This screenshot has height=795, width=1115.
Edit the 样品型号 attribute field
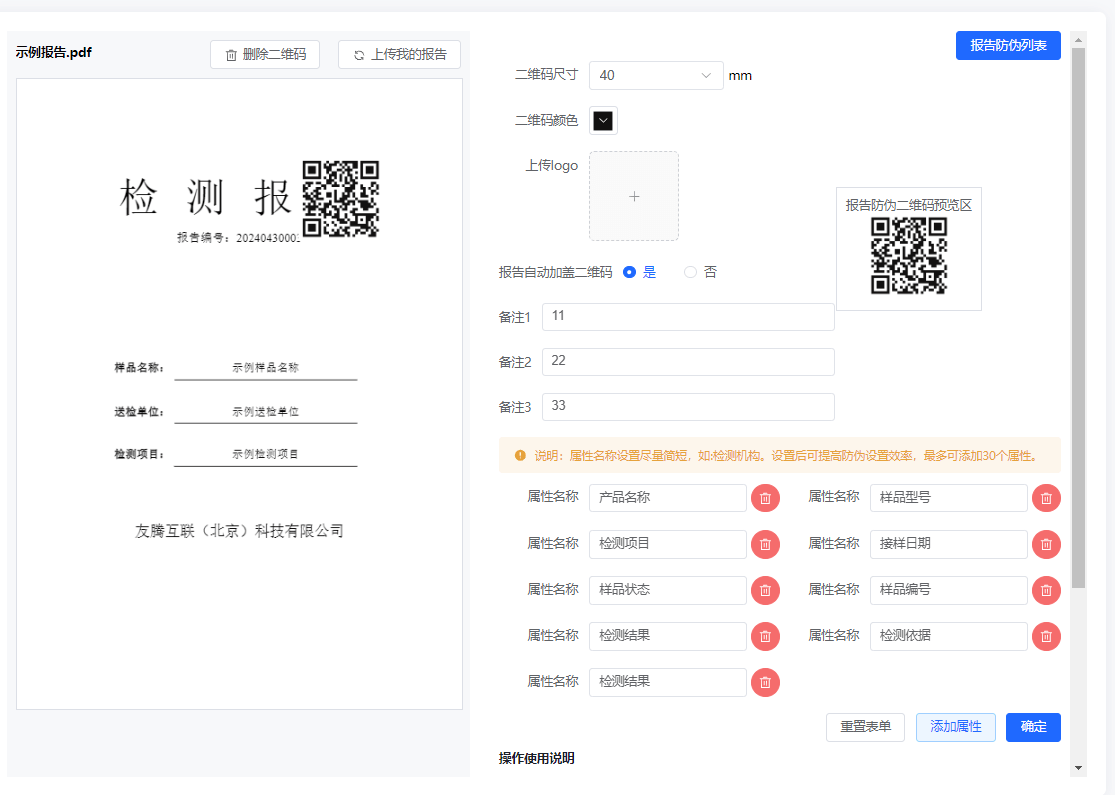949,498
